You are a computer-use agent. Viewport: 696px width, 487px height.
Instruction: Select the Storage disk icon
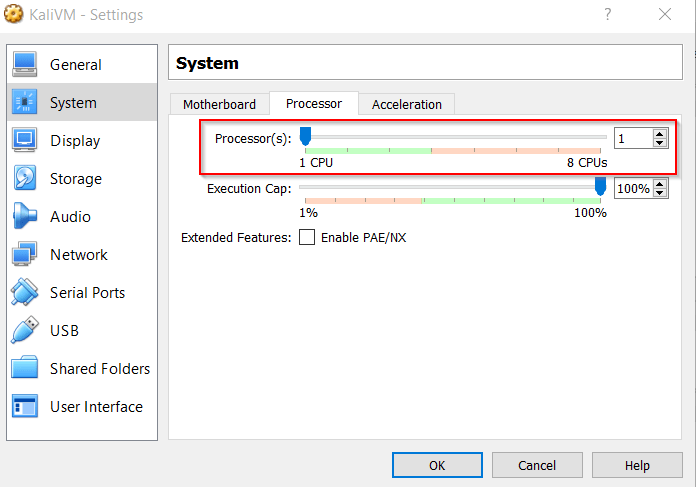(25, 179)
